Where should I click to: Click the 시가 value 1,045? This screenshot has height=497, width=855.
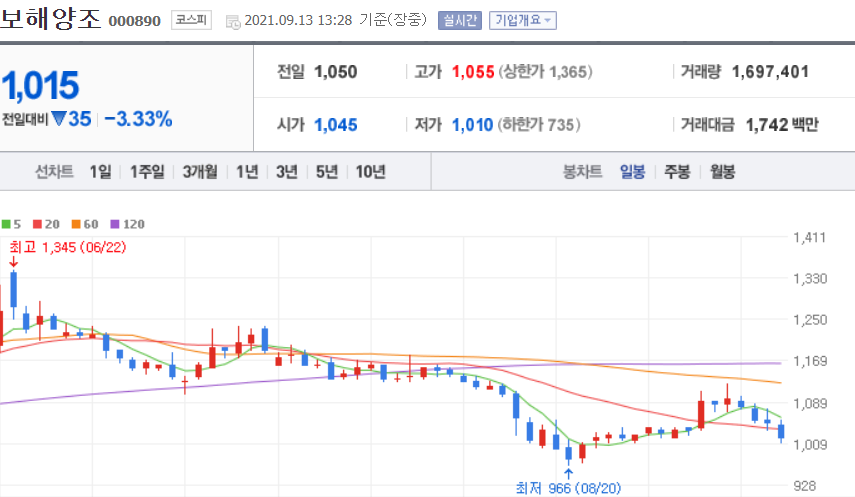pyautogui.click(x=336, y=125)
